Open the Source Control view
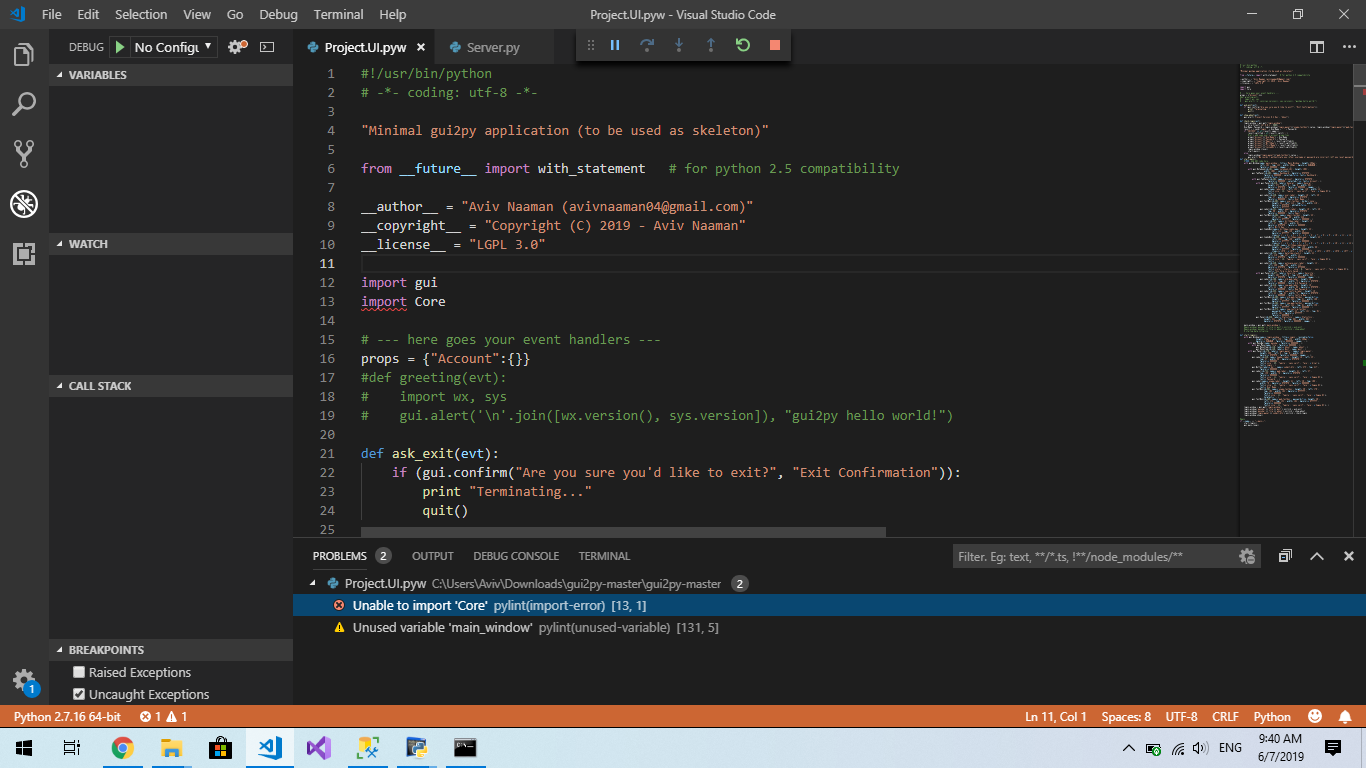 click(24, 153)
